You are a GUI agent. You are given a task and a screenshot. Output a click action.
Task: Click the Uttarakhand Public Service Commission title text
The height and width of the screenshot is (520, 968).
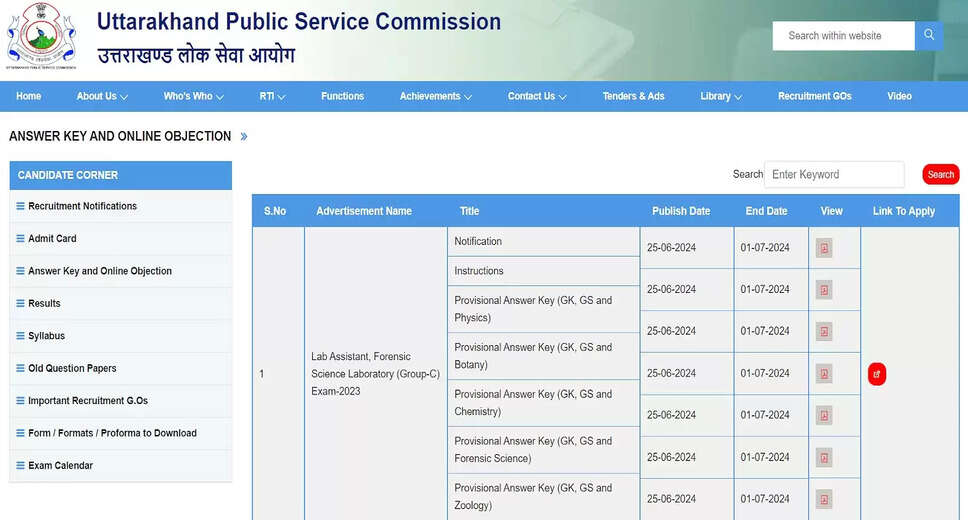(x=299, y=22)
